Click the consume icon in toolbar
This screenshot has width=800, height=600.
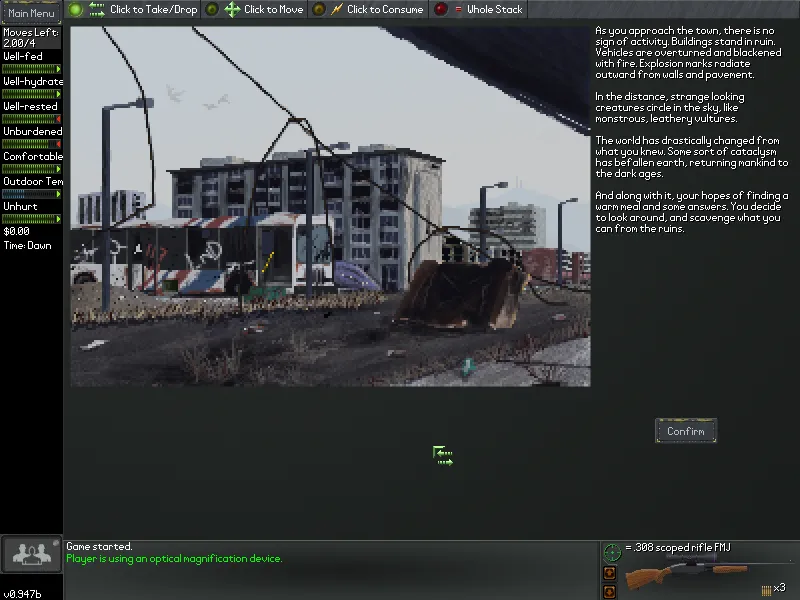[337, 9]
